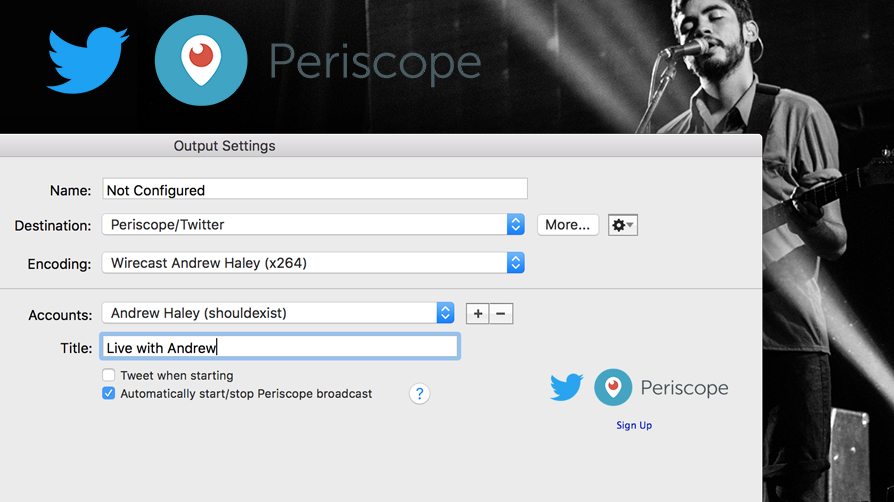Click the large Periscope logo in banner
The height and width of the screenshot is (502, 894).
coord(200,61)
